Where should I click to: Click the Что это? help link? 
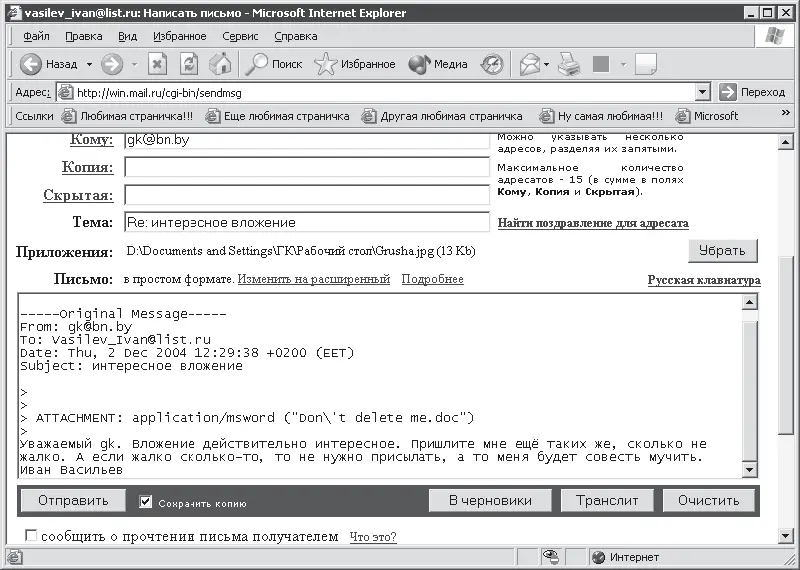[373, 537]
